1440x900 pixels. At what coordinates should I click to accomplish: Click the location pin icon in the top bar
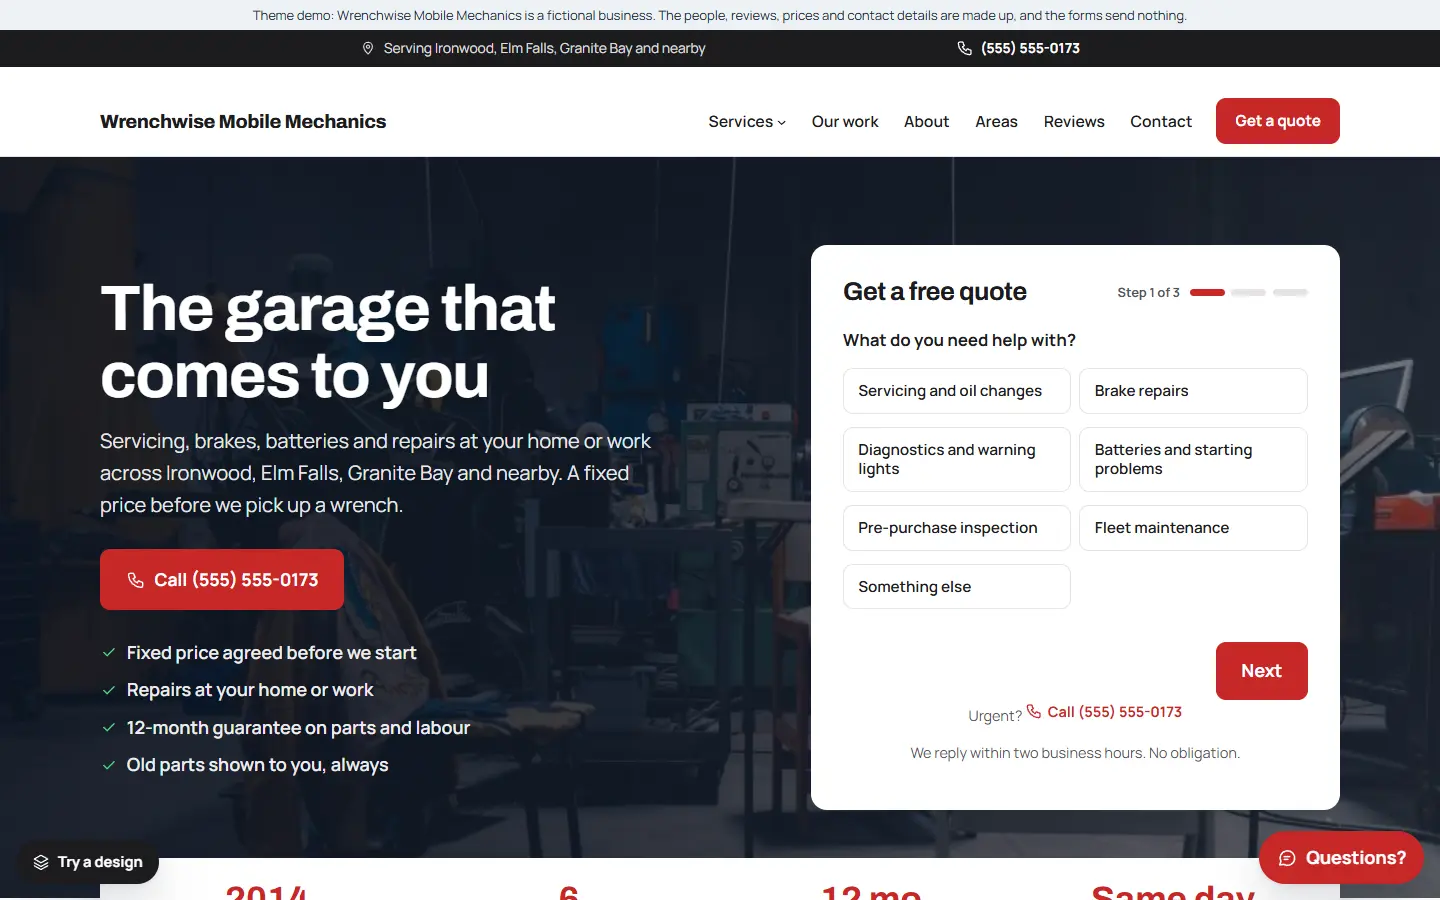tap(368, 48)
